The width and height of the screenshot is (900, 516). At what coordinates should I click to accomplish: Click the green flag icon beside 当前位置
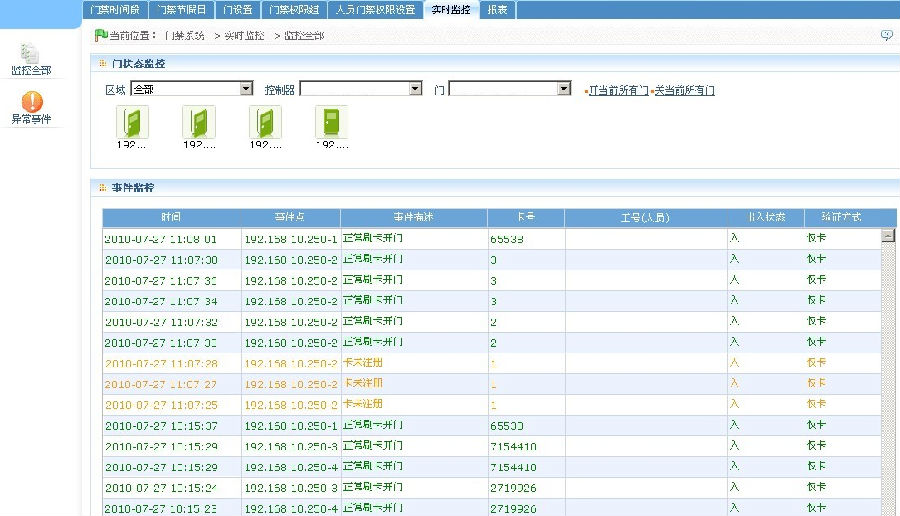[100, 35]
